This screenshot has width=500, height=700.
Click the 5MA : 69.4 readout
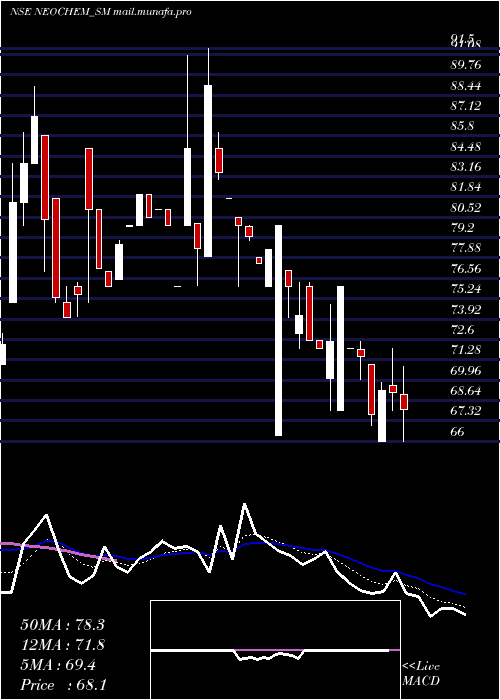[x=58, y=665]
